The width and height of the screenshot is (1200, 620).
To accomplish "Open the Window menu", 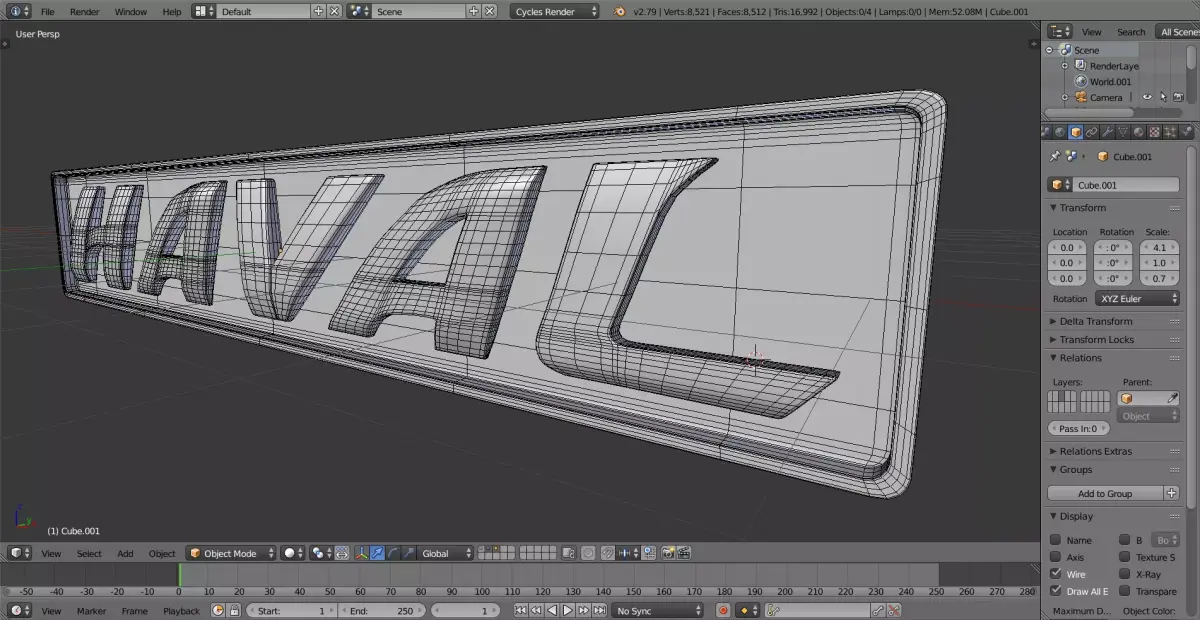I will point(130,11).
